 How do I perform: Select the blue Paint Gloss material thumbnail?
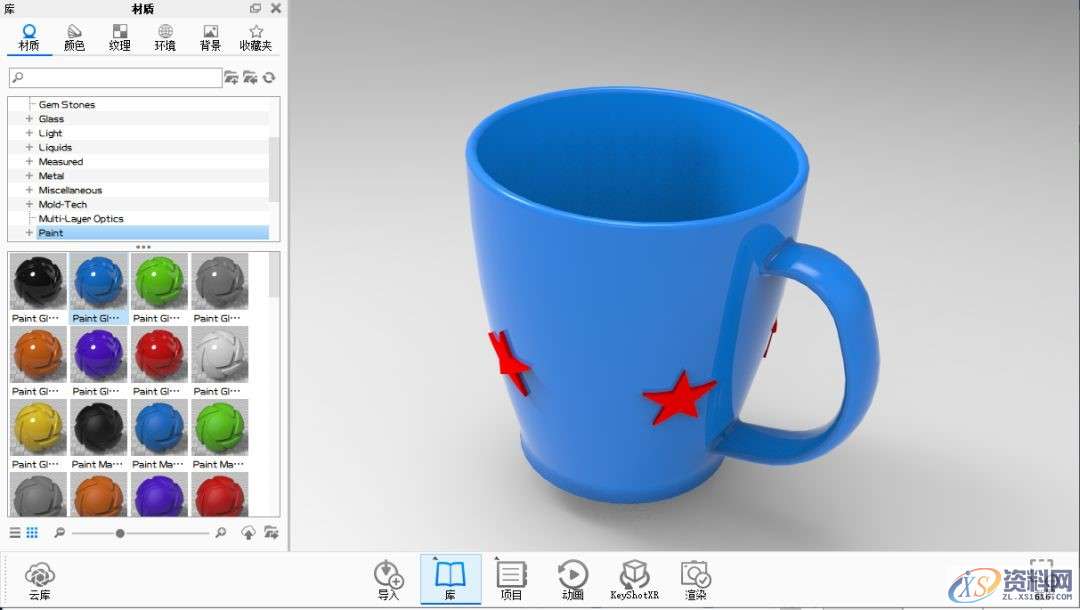click(98, 281)
